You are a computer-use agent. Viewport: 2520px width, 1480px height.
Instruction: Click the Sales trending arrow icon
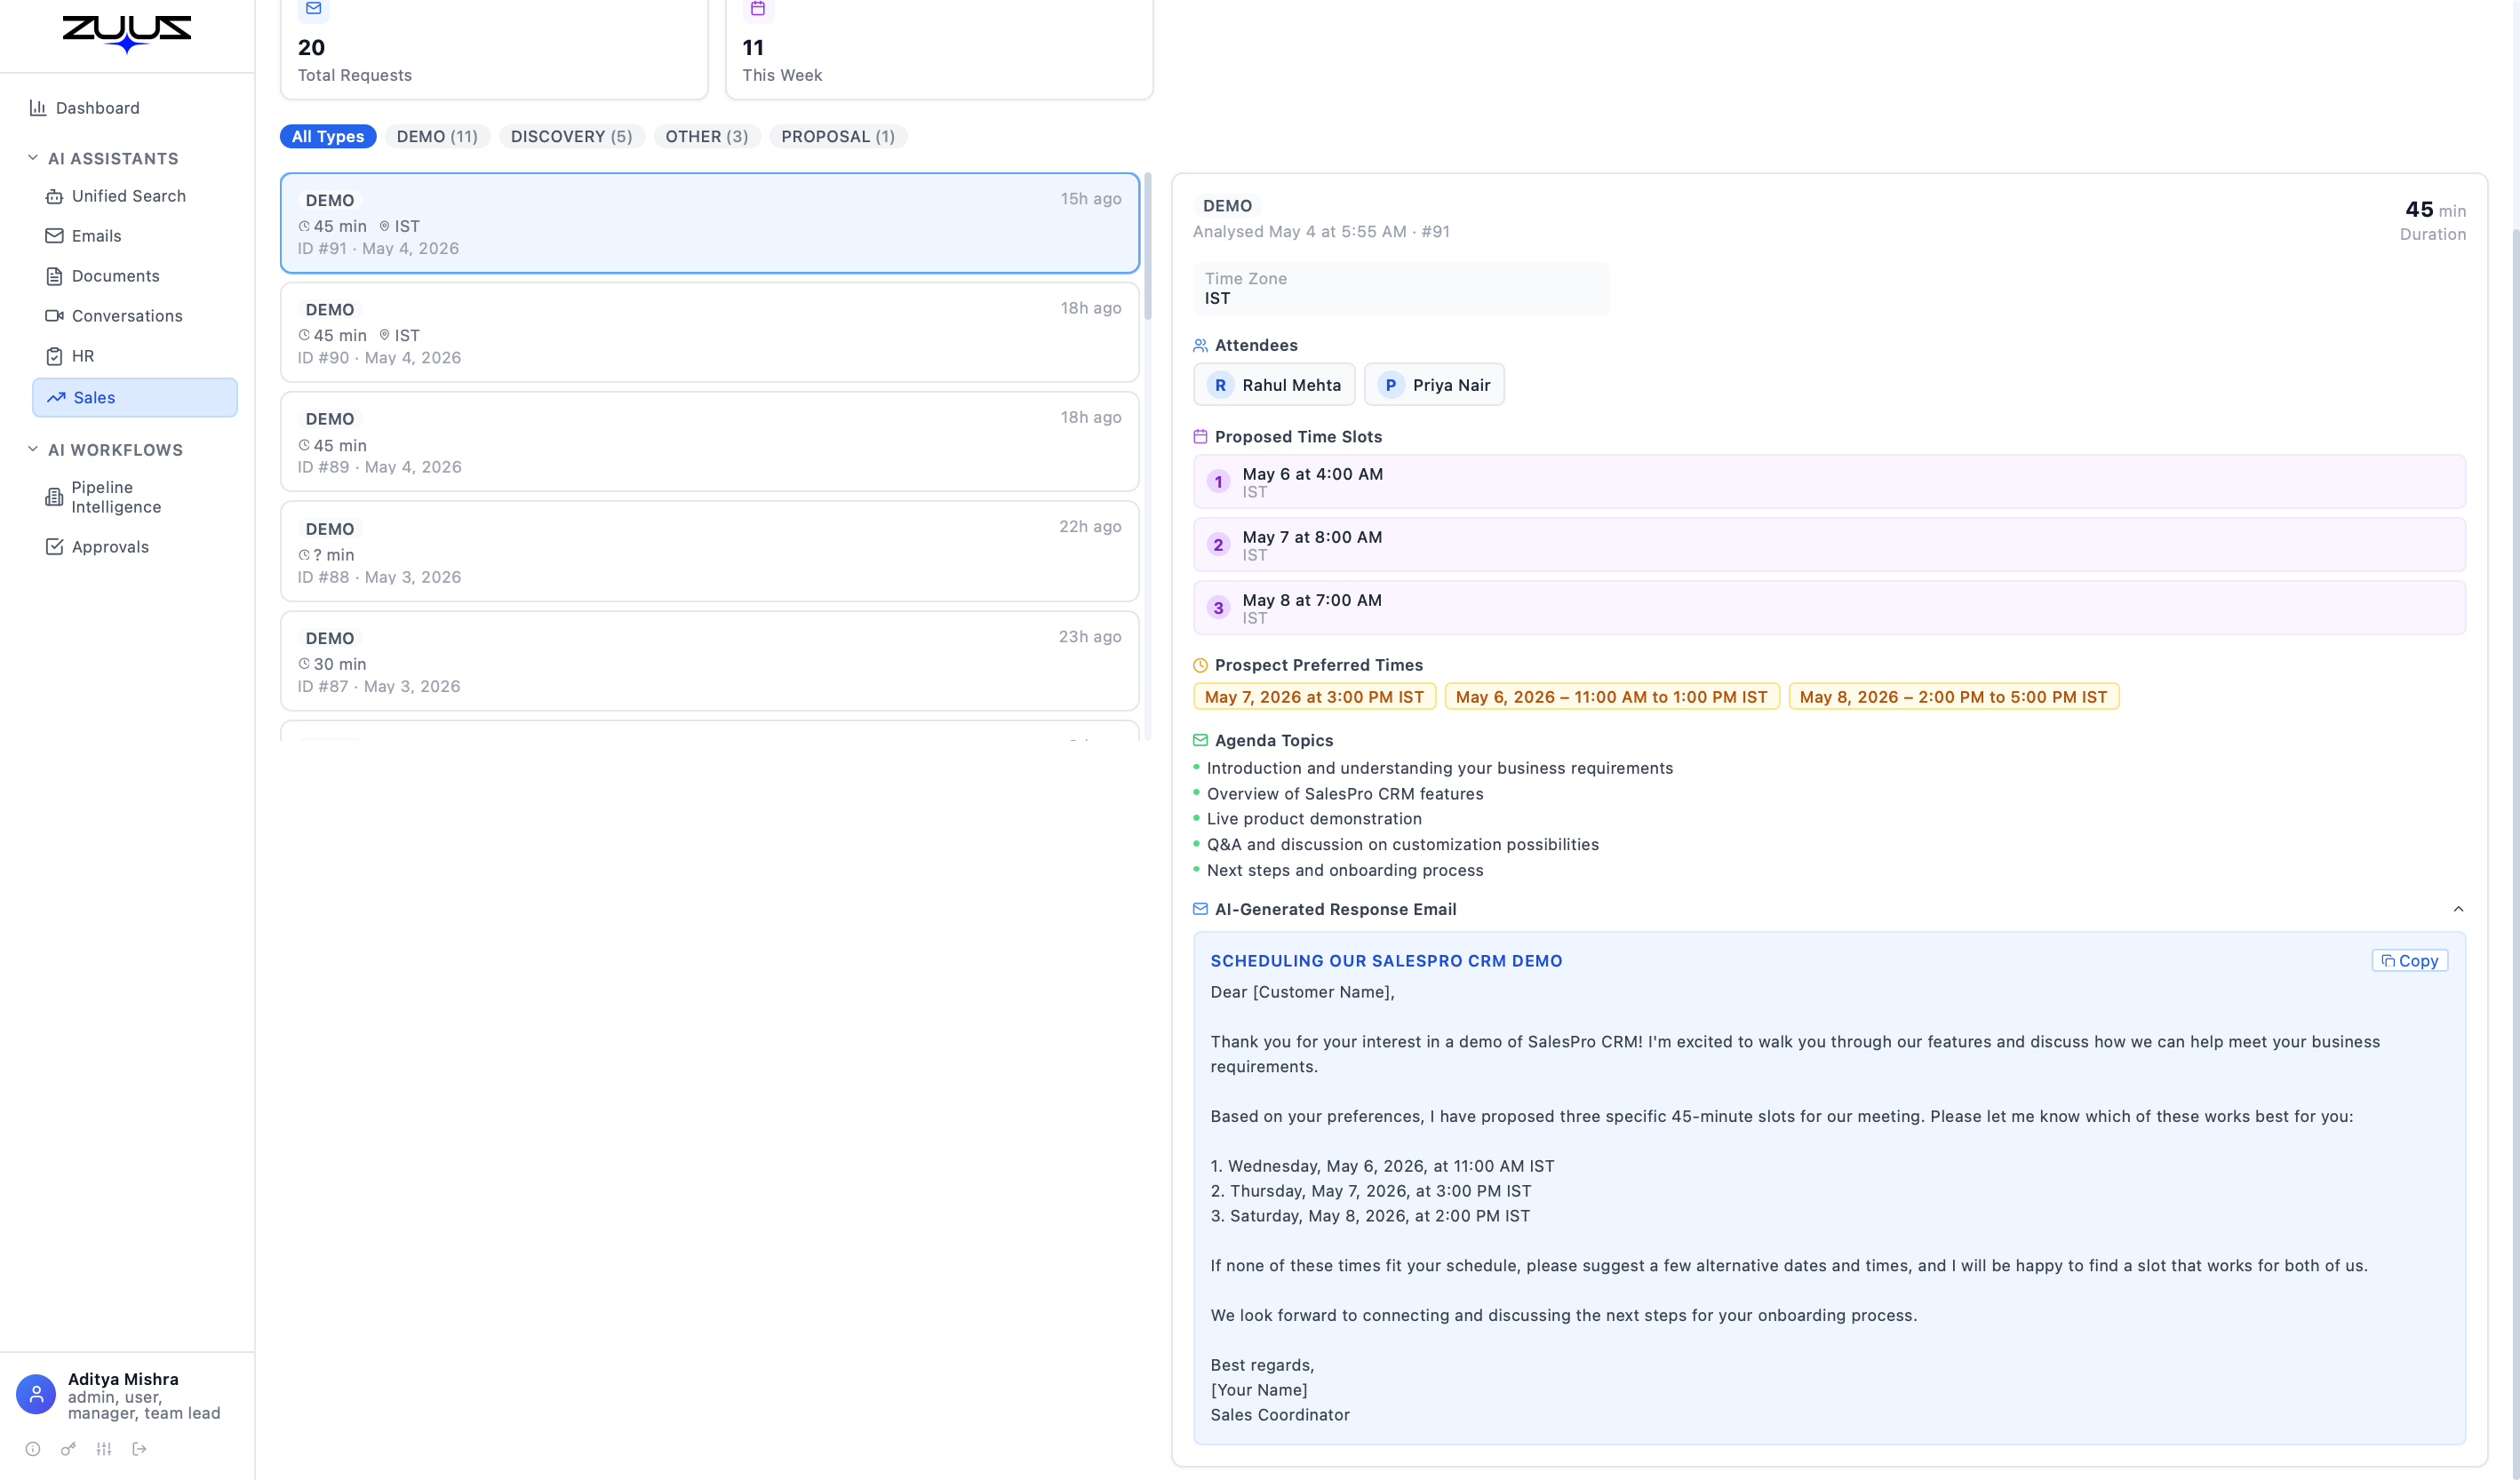pyautogui.click(x=56, y=398)
